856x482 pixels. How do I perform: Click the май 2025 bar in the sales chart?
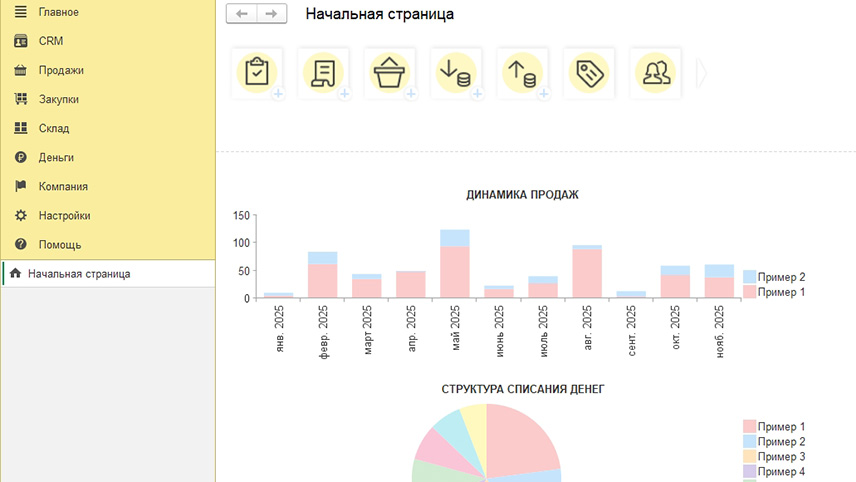point(455,264)
